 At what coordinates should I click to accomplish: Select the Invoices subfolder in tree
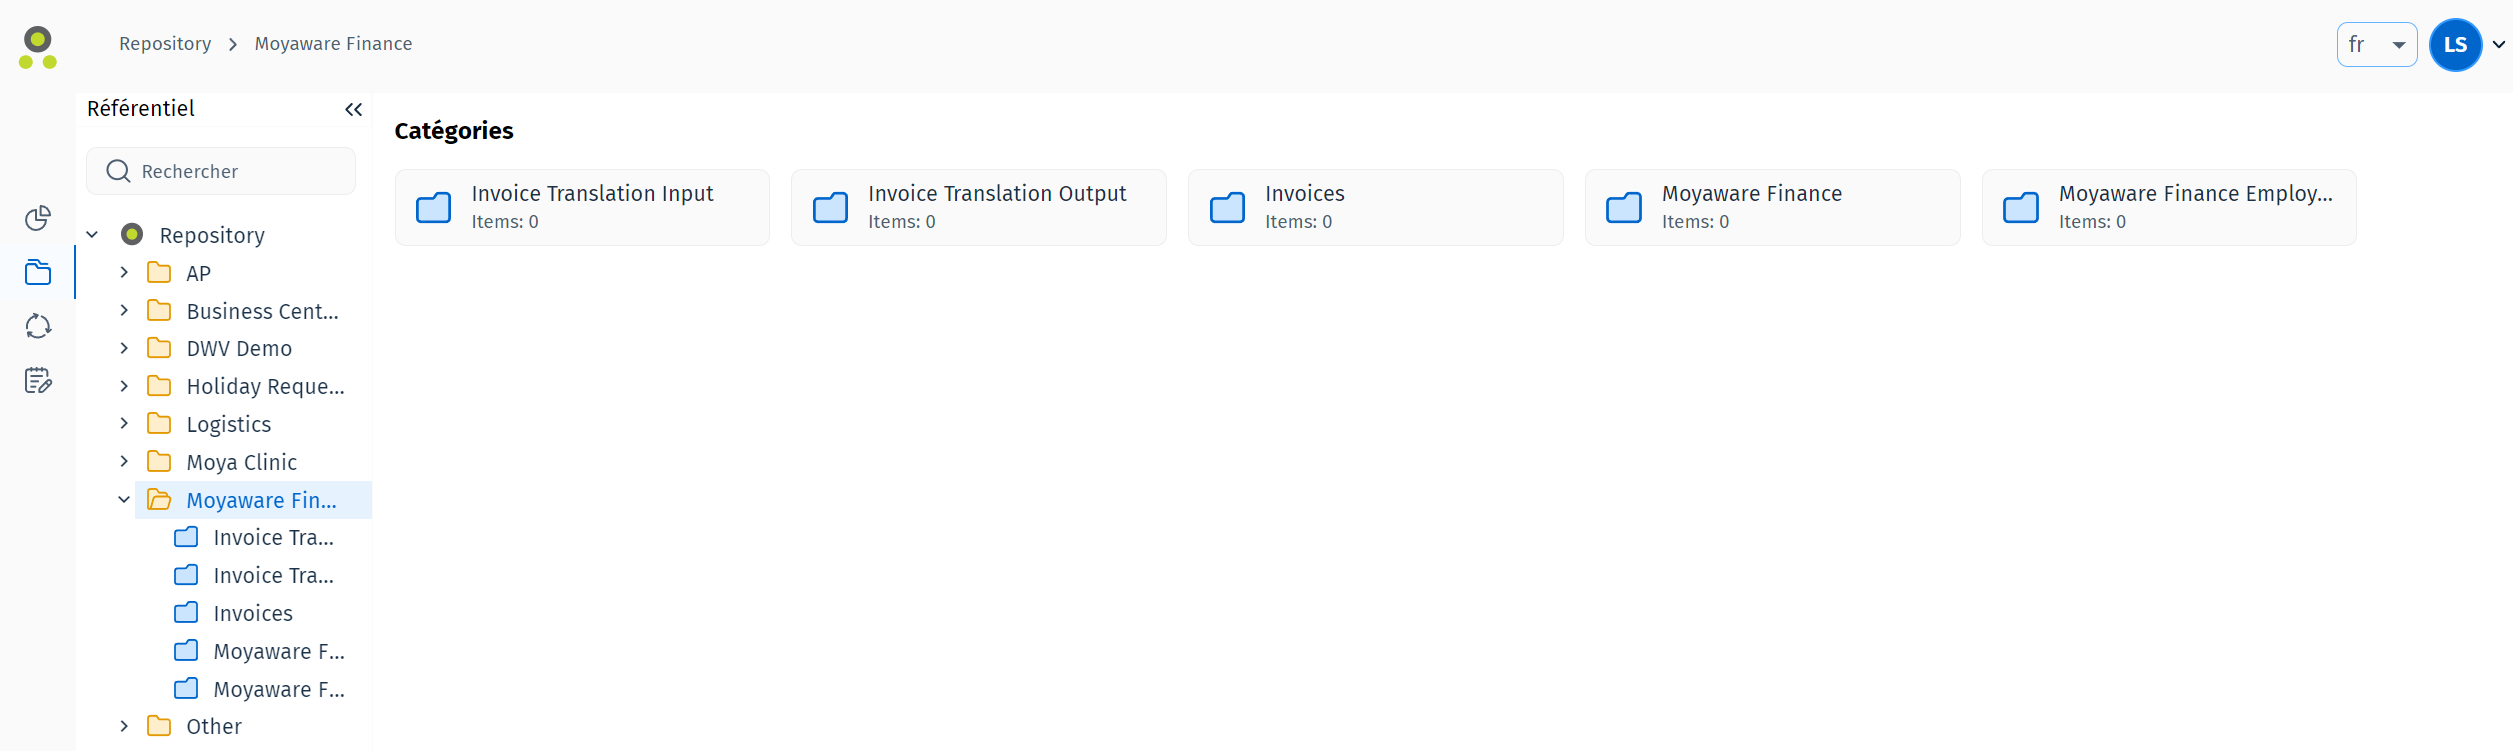[253, 614]
